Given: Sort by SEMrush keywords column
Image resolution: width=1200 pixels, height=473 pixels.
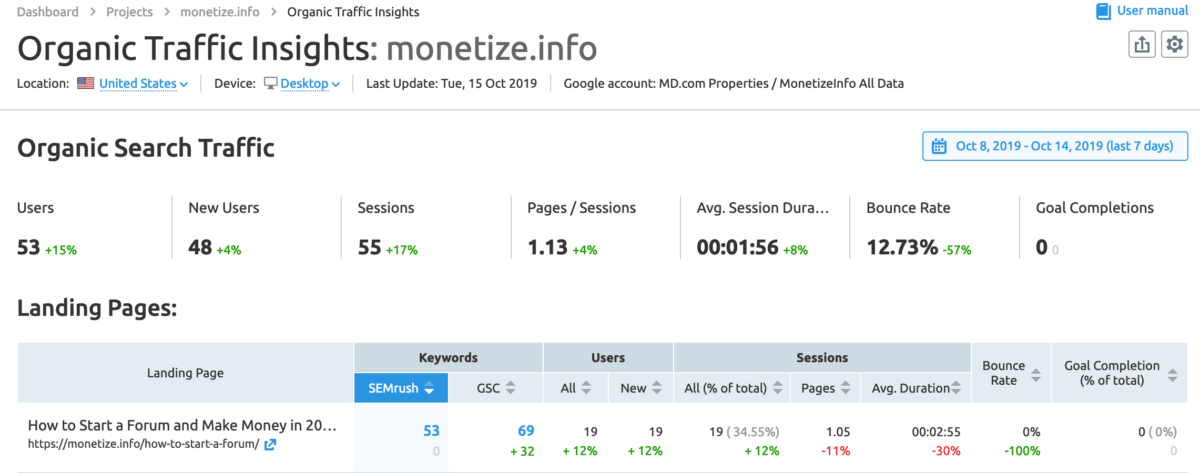Looking at the screenshot, I should click(400, 387).
